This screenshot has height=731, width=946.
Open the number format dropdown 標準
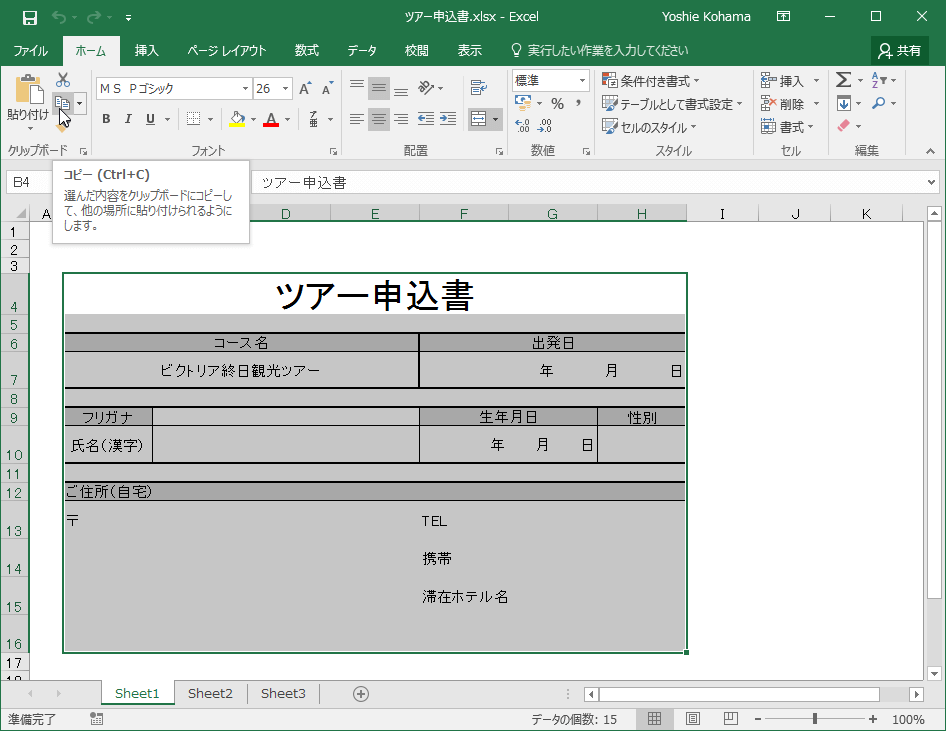tap(582, 80)
